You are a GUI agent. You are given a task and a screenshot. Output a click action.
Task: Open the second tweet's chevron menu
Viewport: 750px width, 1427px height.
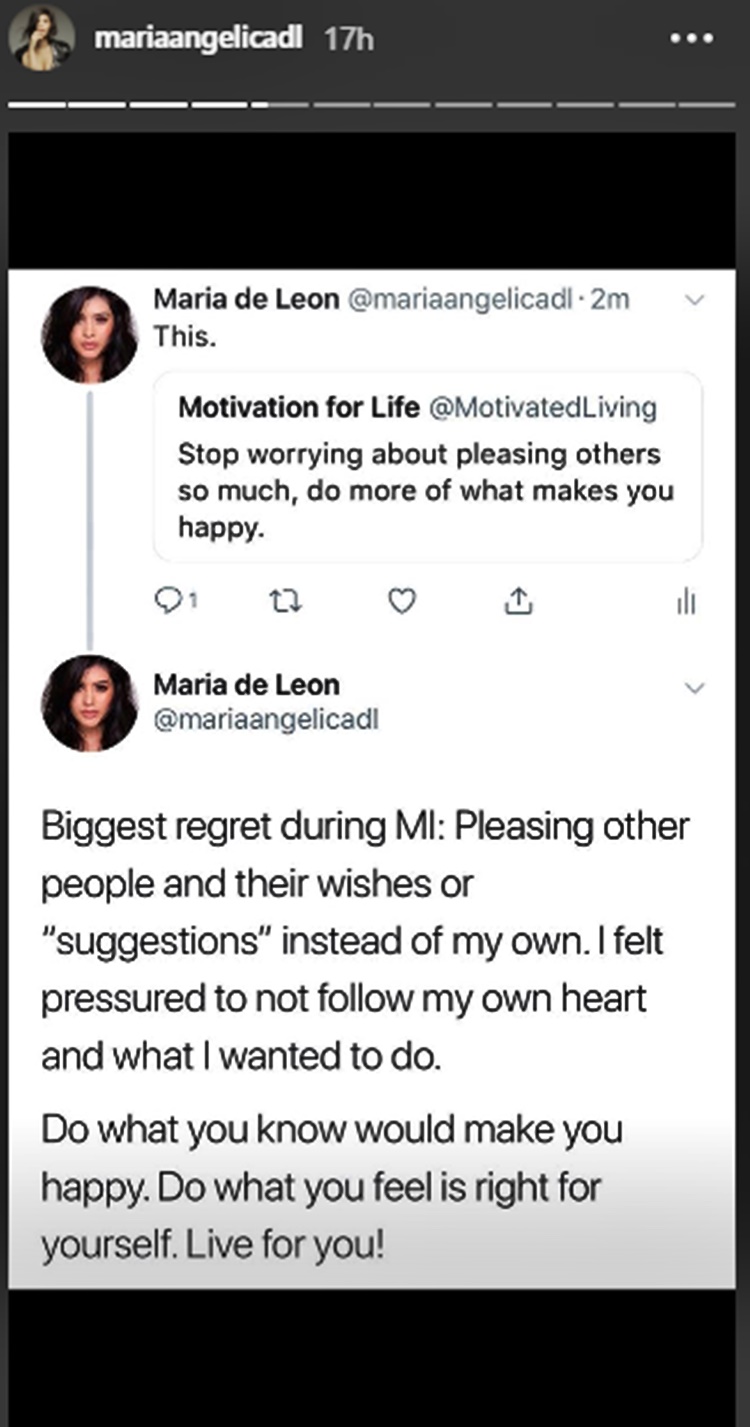click(697, 687)
